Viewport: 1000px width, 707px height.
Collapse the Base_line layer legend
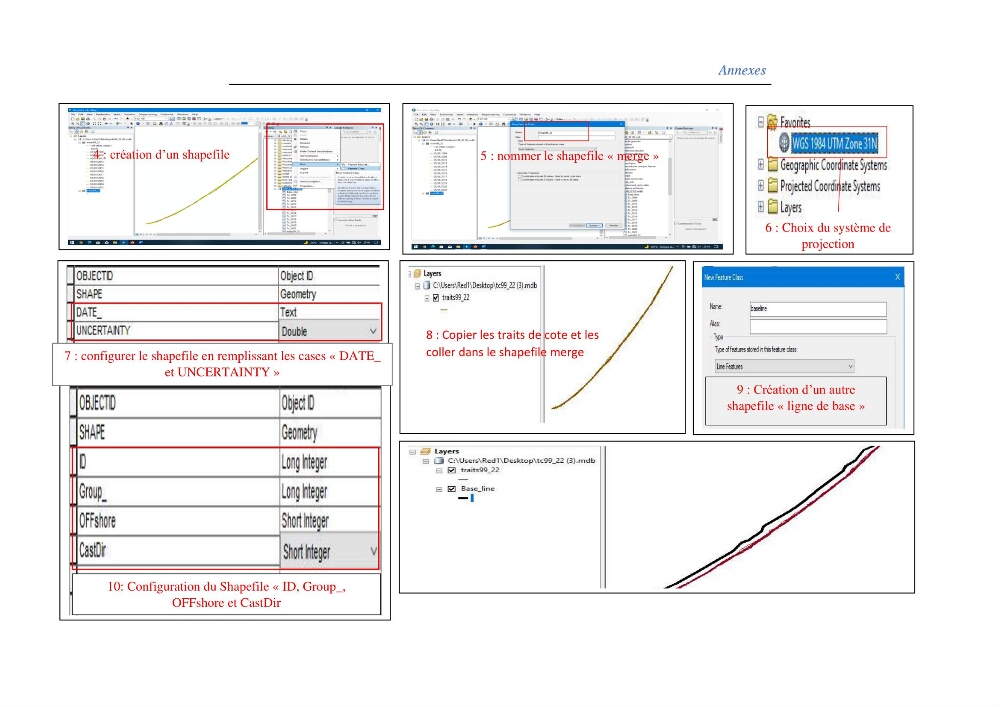point(439,489)
